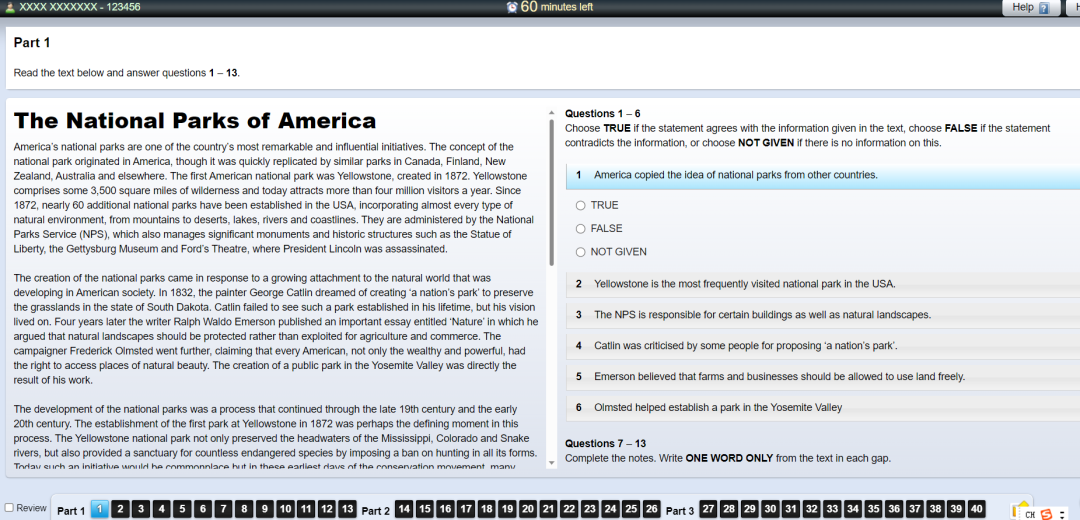Expand question 2 about Yellowstone visits
The height and width of the screenshot is (520, 1080).
click(x=822, y=284)
